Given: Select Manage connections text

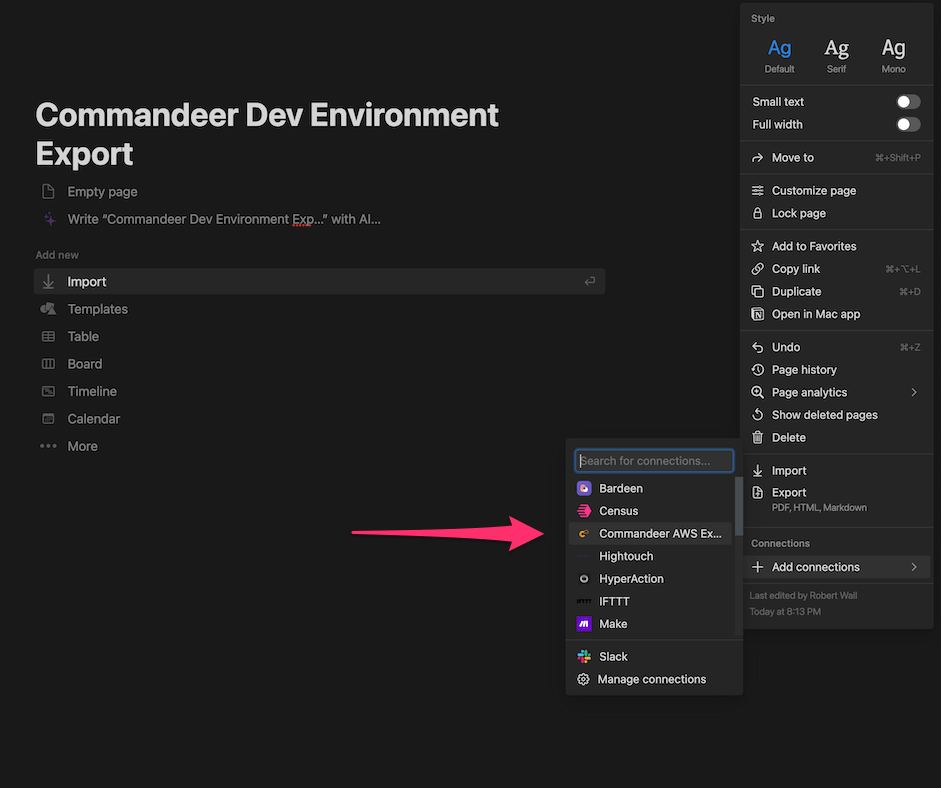Looking at the screenshot, I should click(652, 679).
